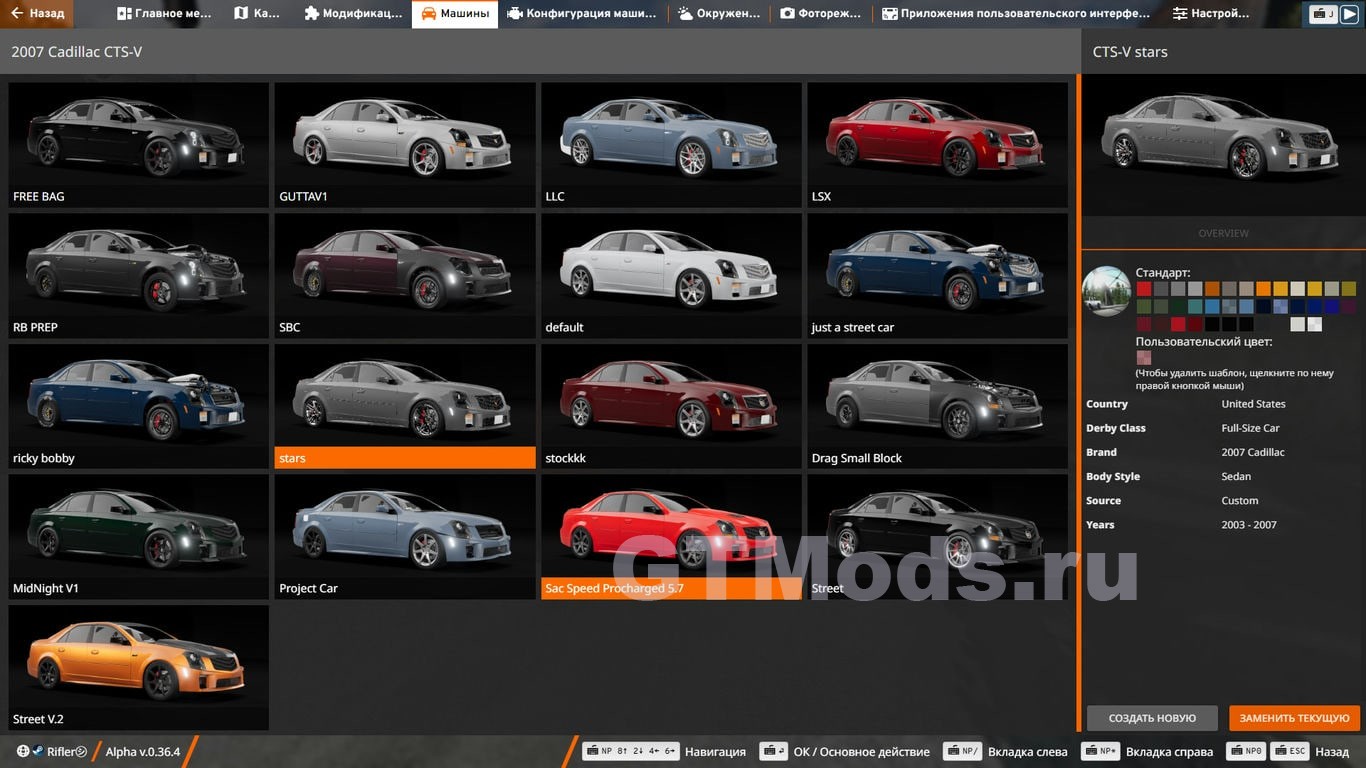The height and width of the screenshot is (768, 1366).
Task: Open Приложения пользовательского интерфейса tab
Action: click(x=1016, y=14)
